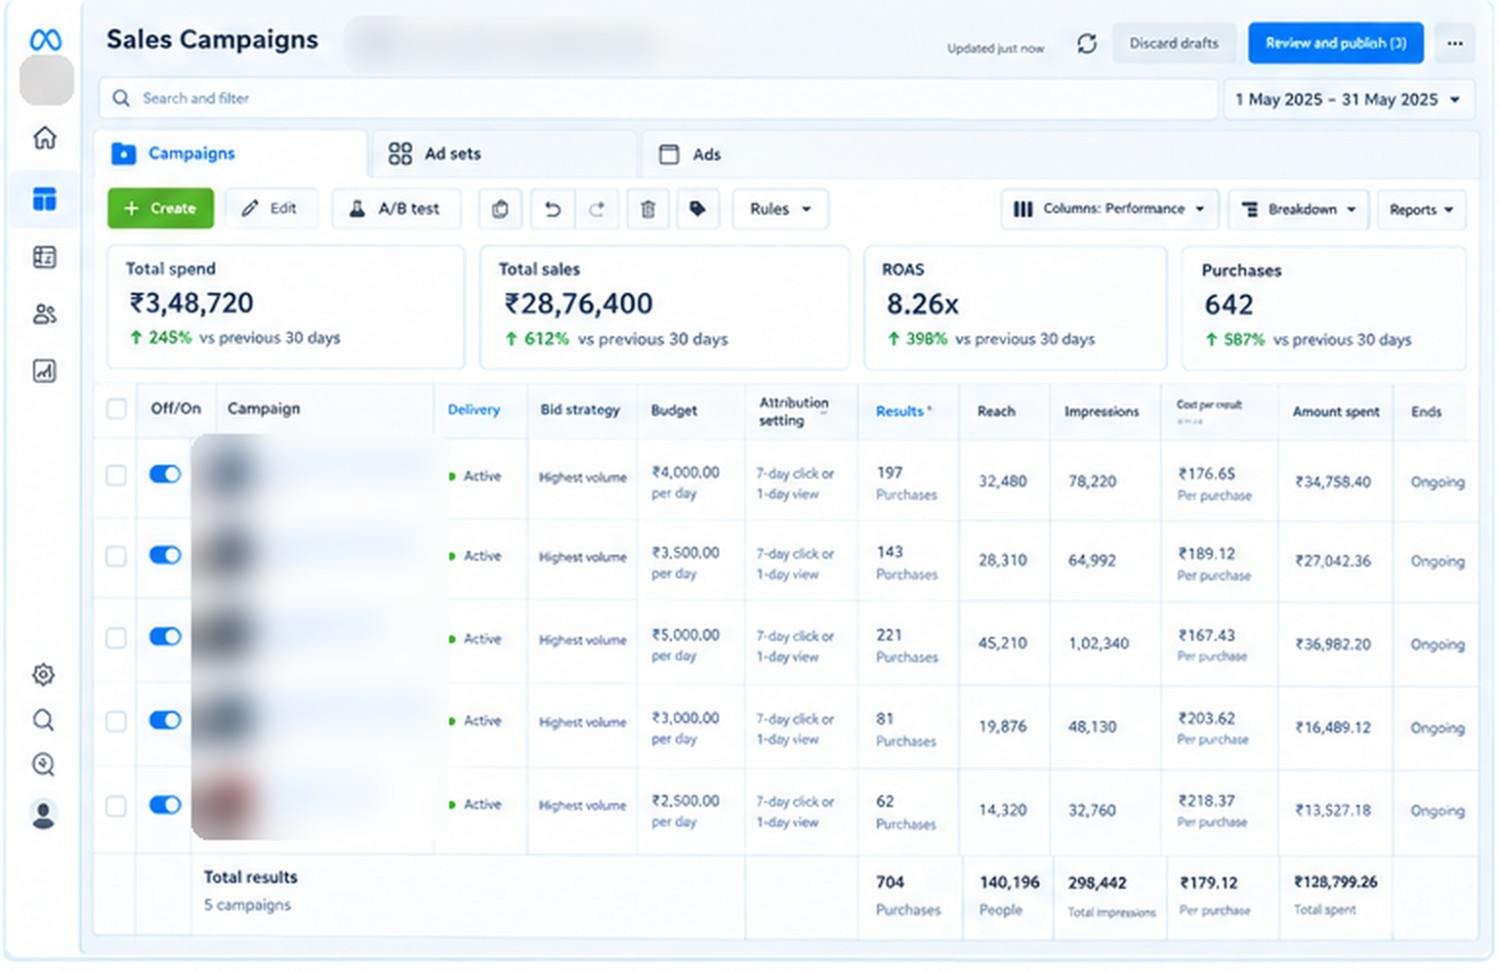Click the account avatar placeholder below Meta logo
This screenshot has height=973, width=1500.
pyautogui.click(x=47, y=80)
